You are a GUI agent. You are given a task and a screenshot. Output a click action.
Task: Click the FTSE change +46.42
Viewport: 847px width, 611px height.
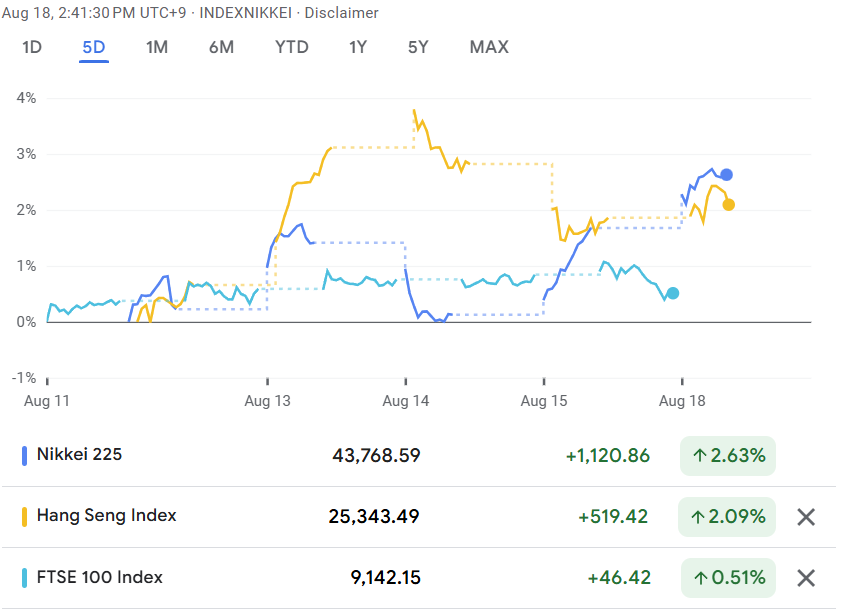pyautogui.click(x=619, y=578)
